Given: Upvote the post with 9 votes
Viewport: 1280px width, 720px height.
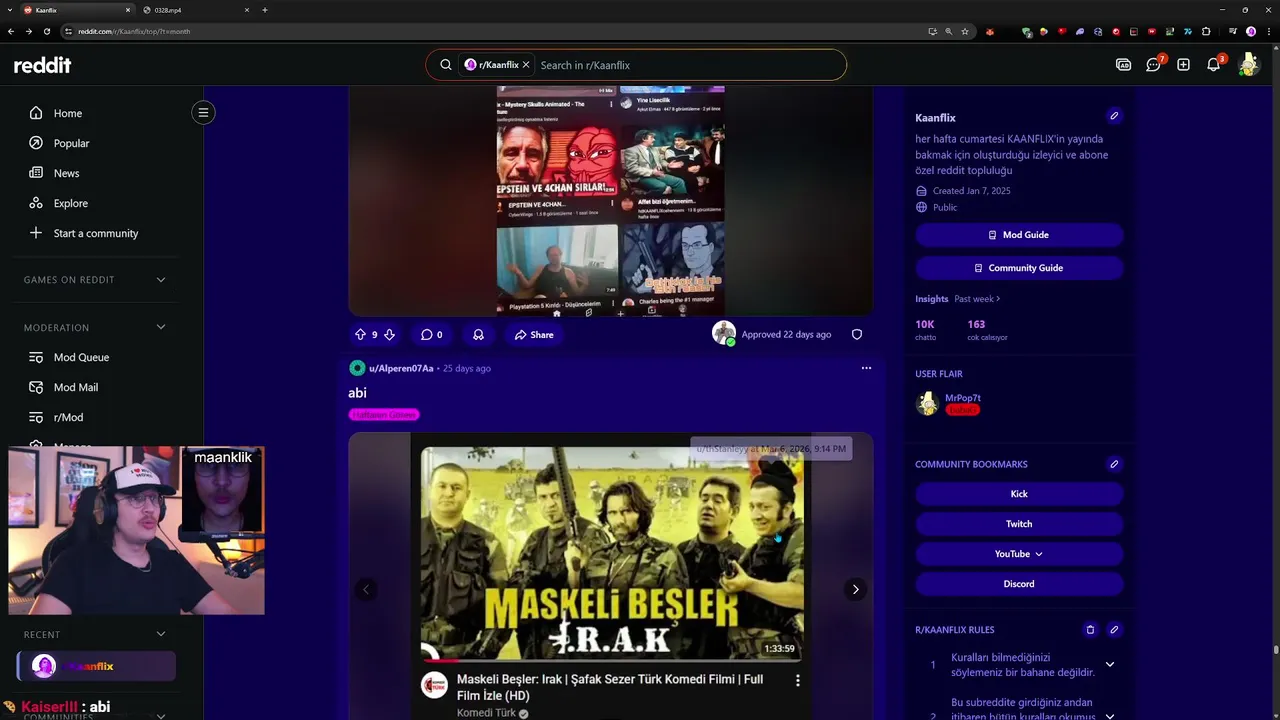Looking at the screenshot, I should click(360, 335).
